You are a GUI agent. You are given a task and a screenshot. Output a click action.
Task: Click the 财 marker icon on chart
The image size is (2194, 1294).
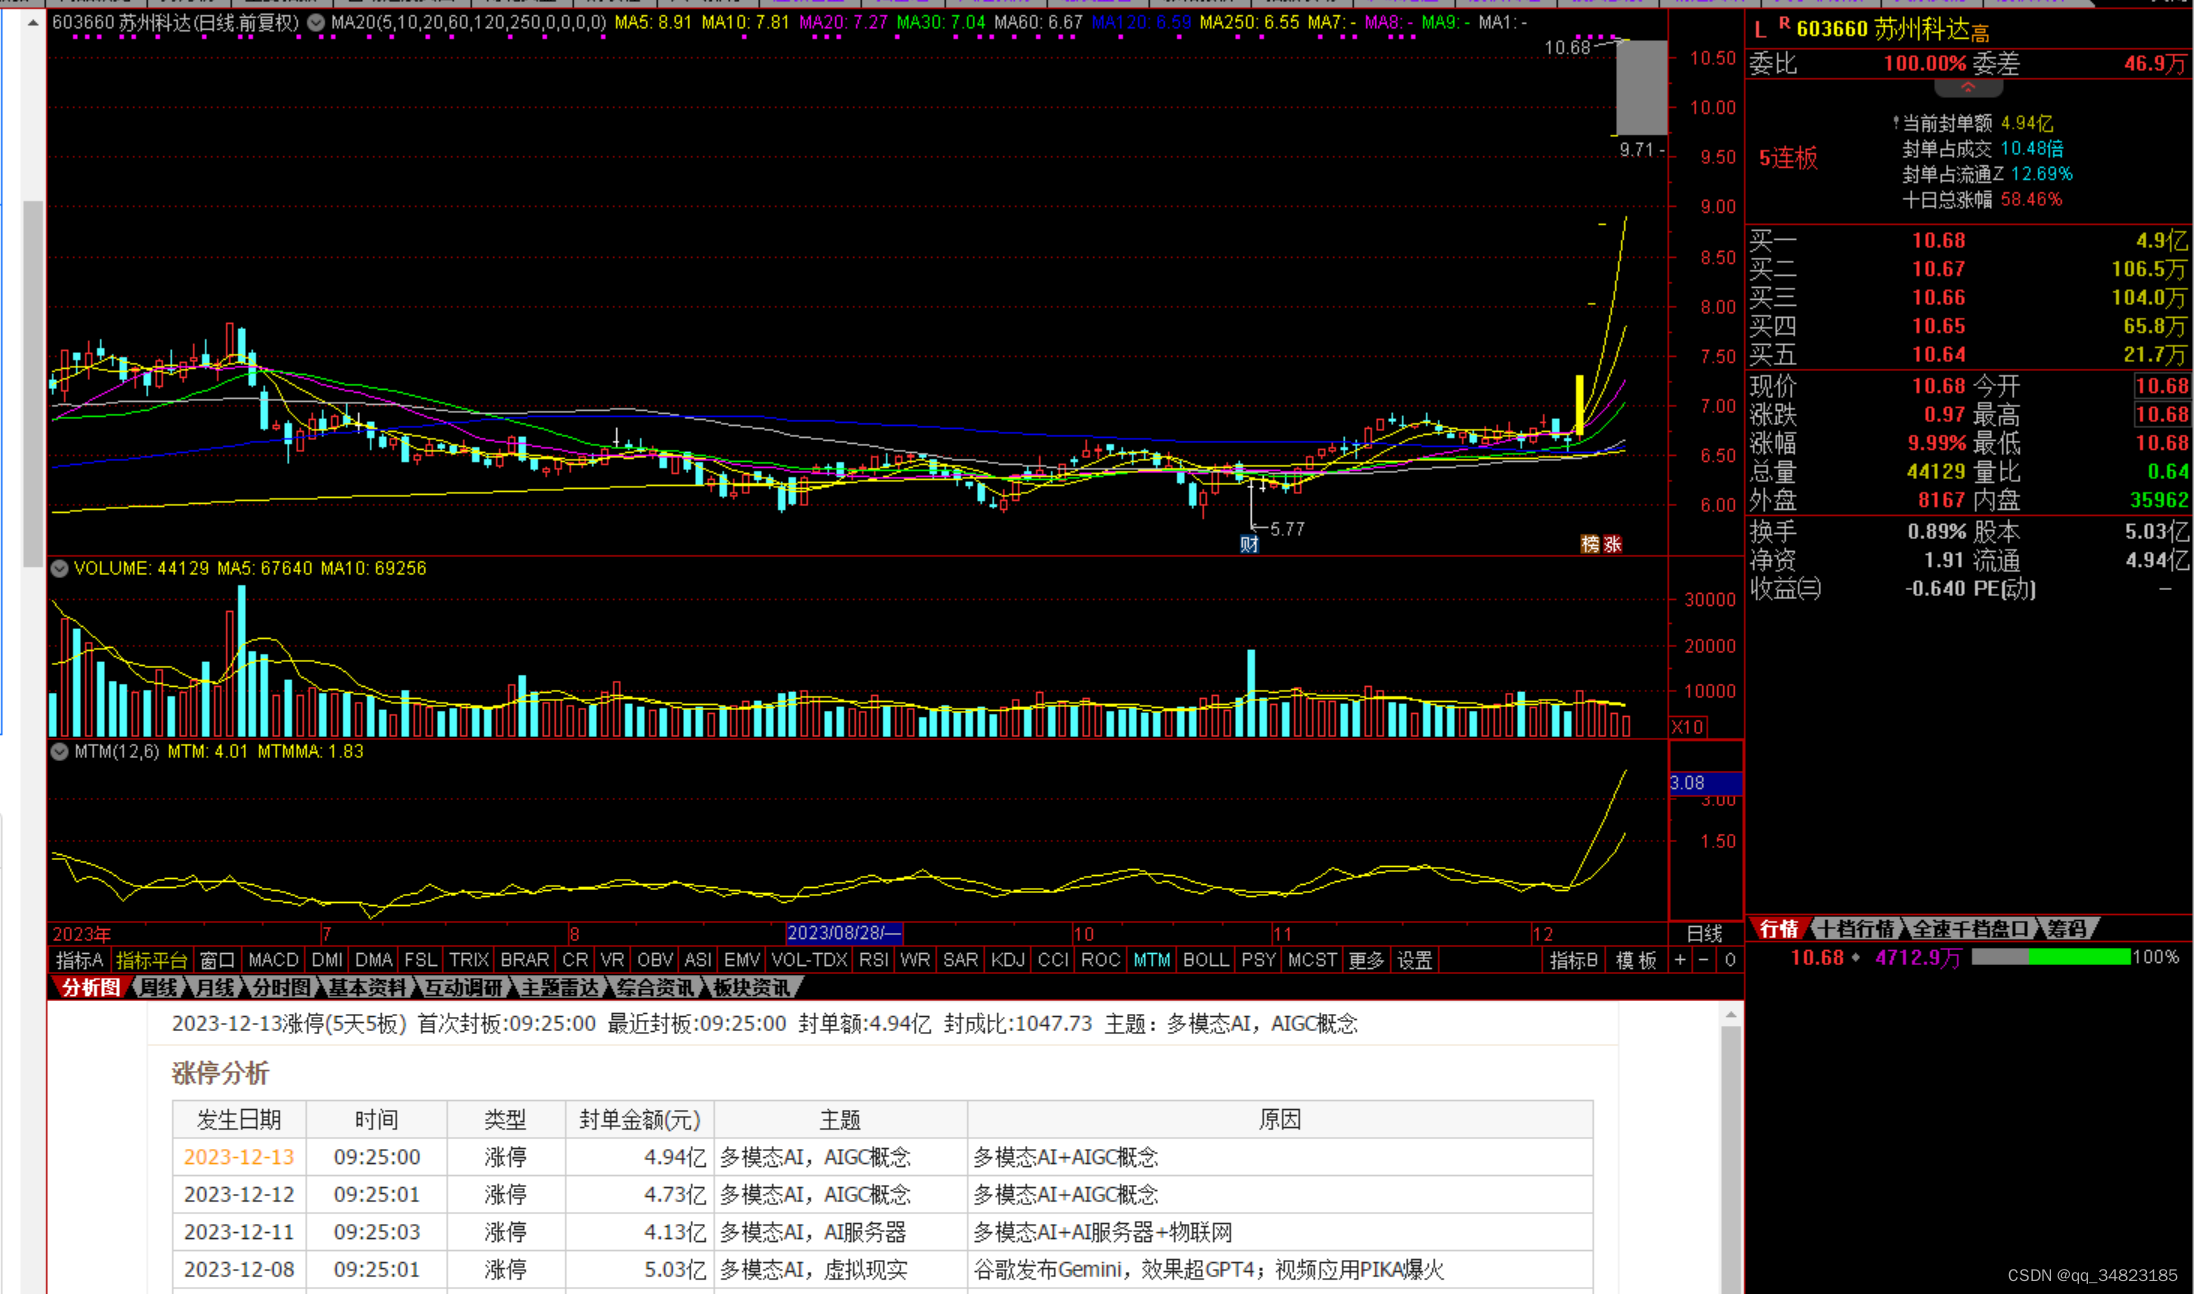click(x=1249, y=544)
